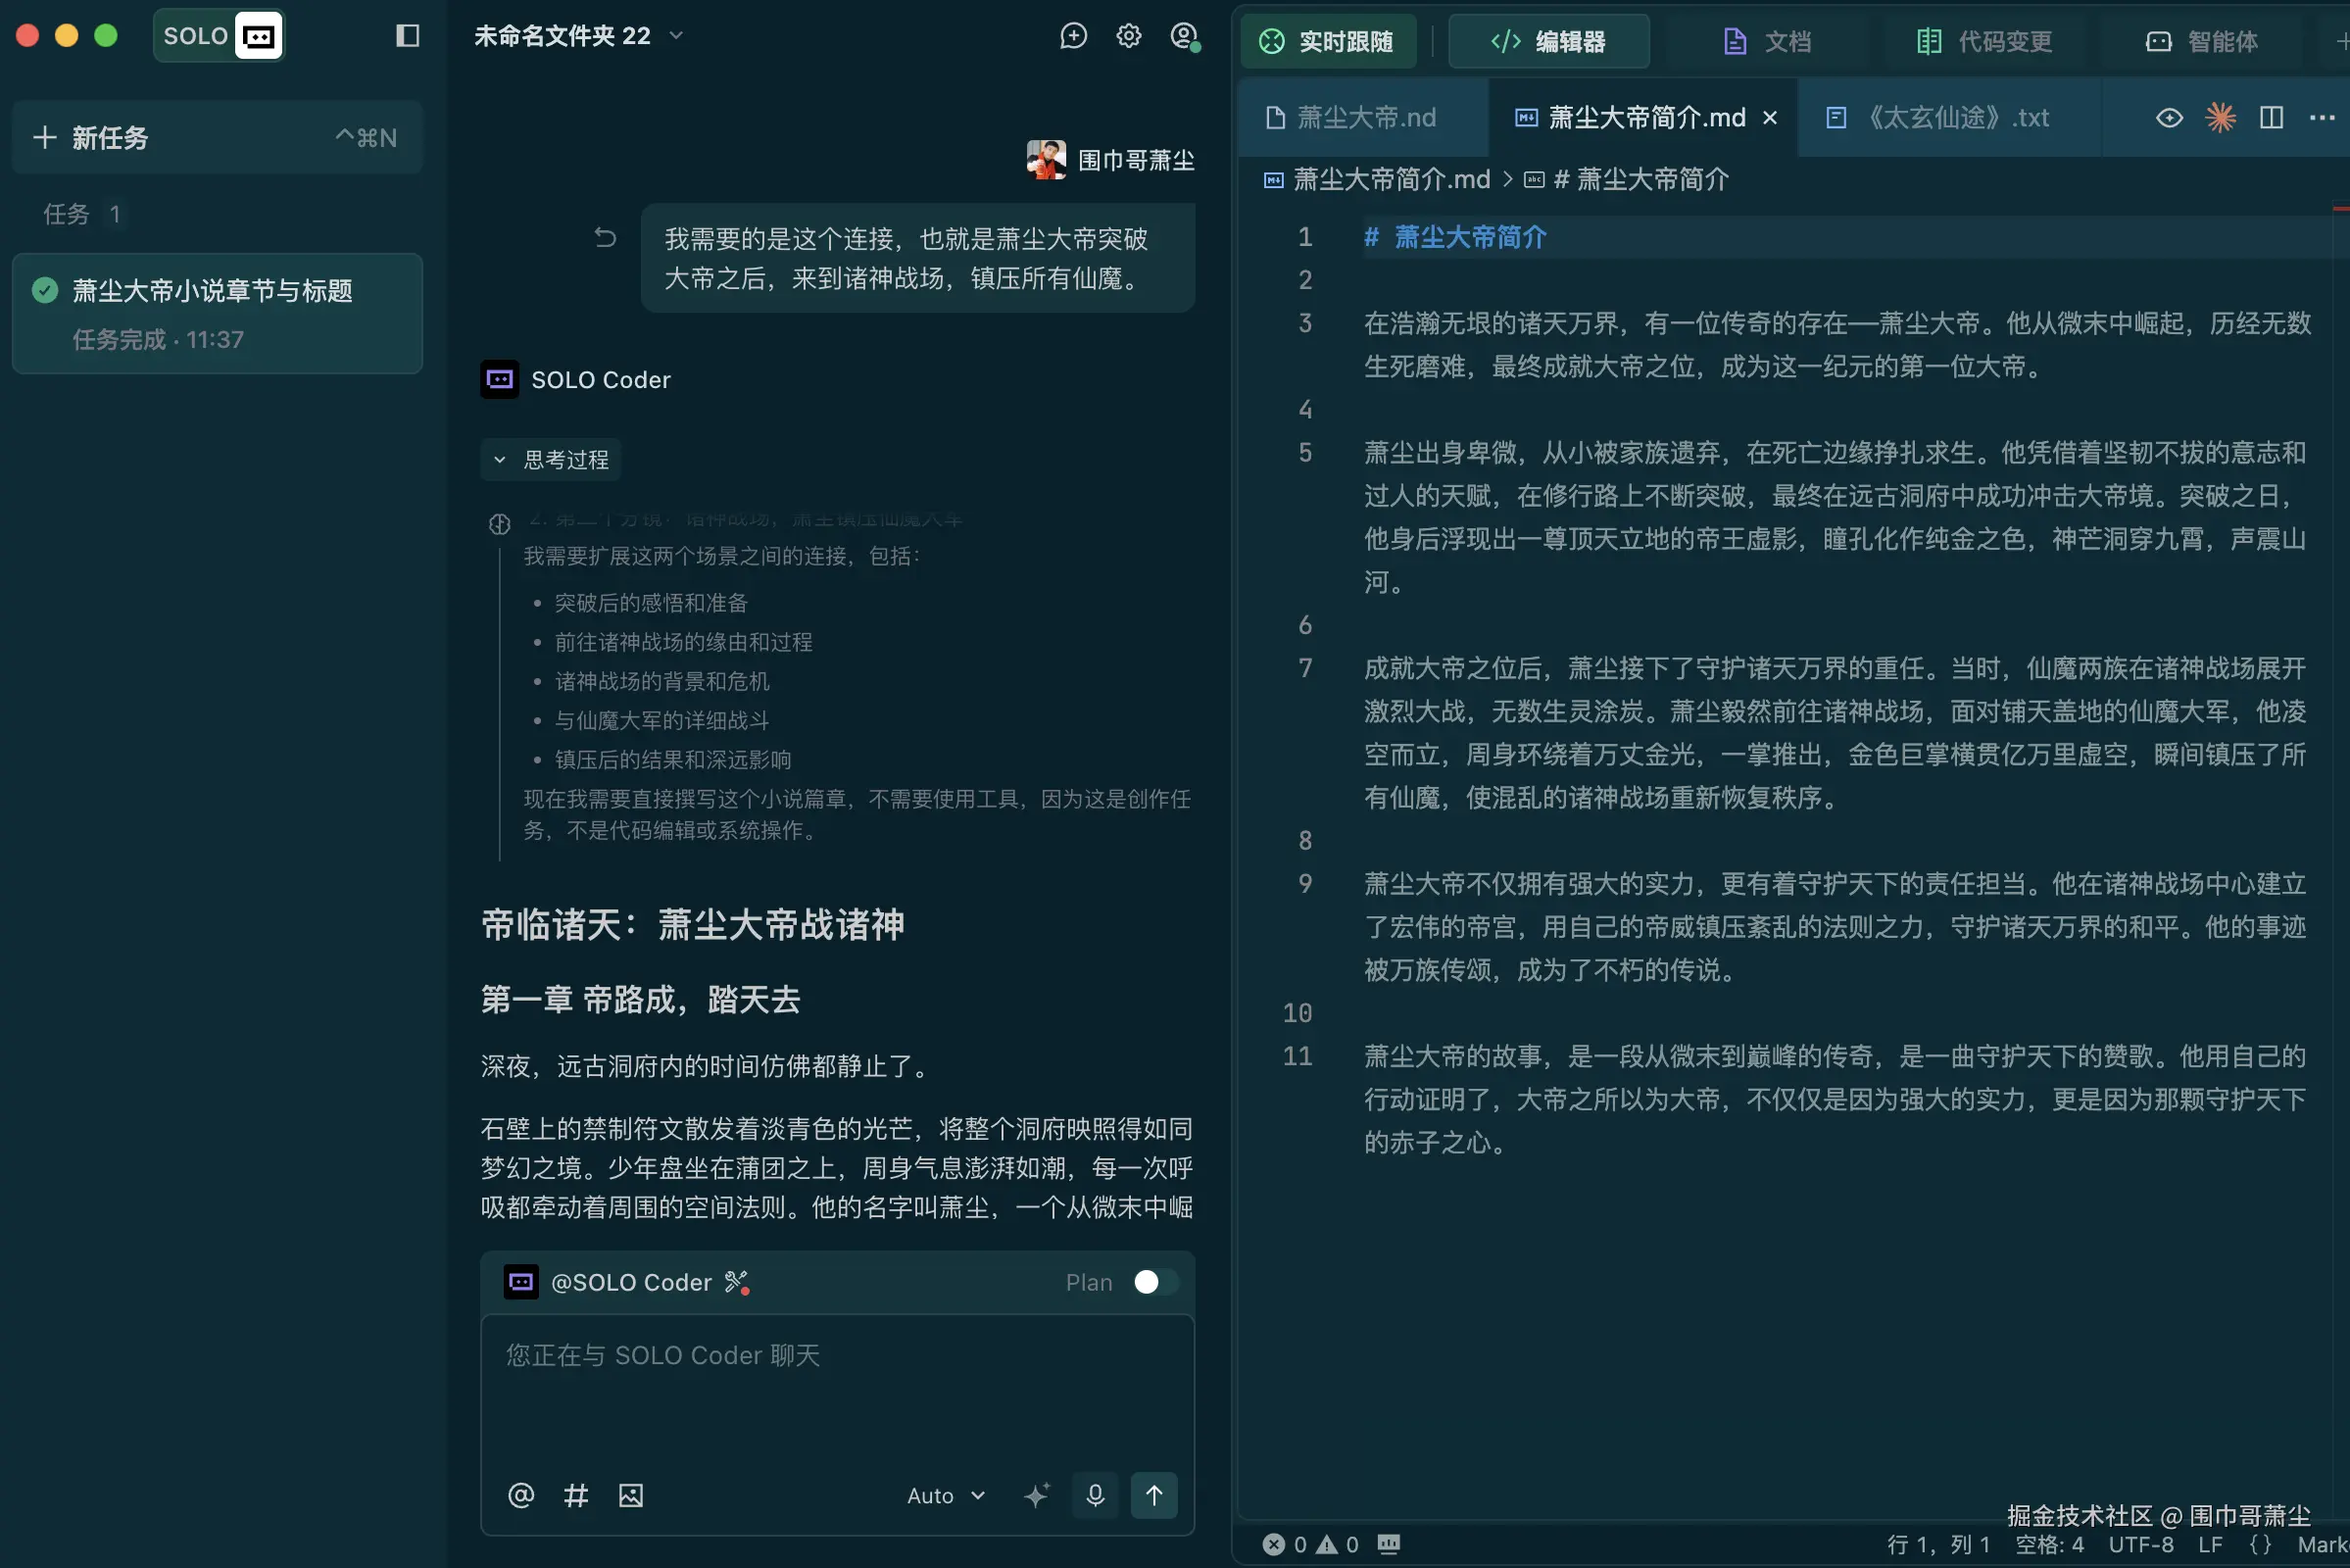Open the preview eye icon in editor toolbar
Viewport: 2350px width, 1568px height.
[2168, 117]
